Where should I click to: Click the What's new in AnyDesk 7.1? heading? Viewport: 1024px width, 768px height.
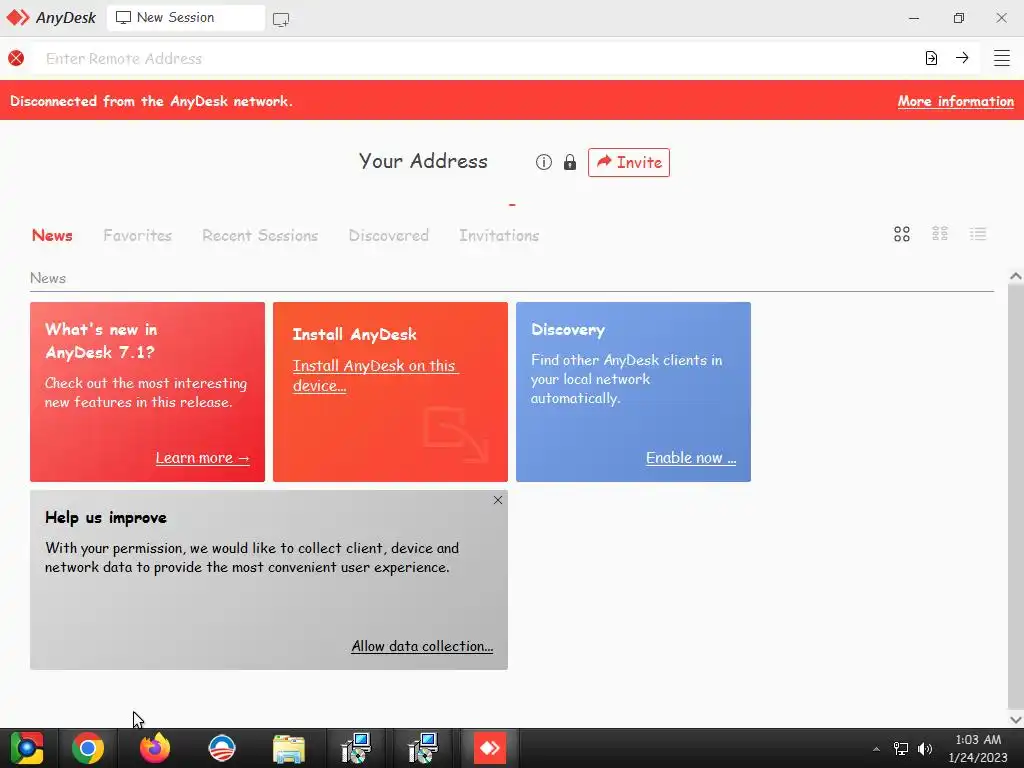[x=101, y=341]
